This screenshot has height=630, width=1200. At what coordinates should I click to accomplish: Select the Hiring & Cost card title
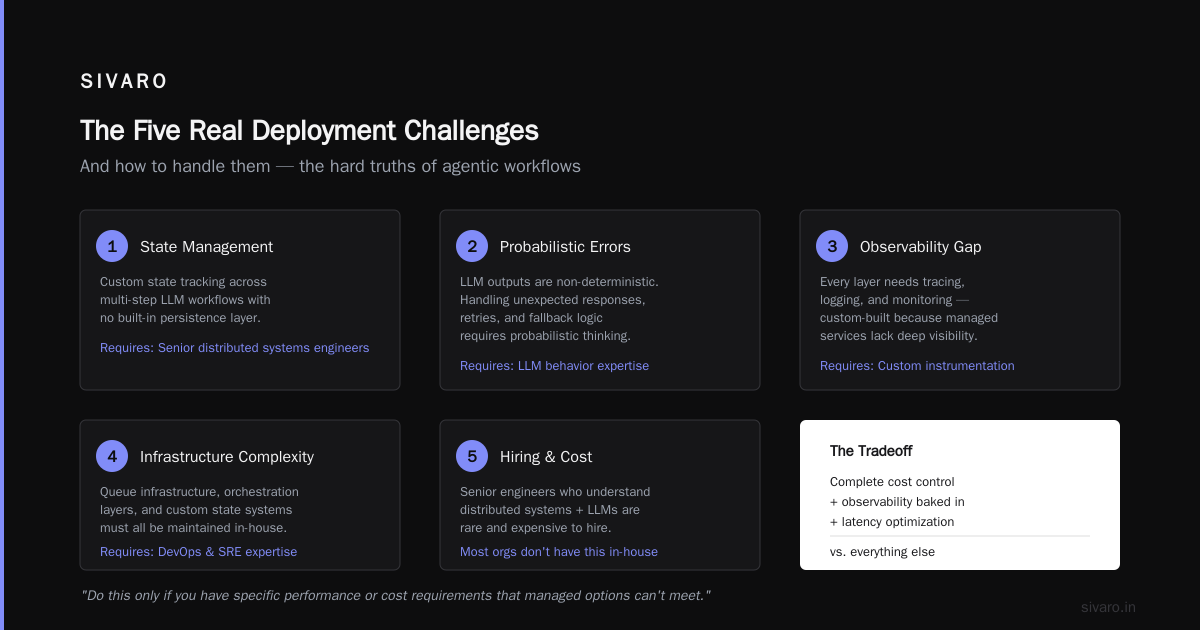pyautogui.click(x=546, y=457)
